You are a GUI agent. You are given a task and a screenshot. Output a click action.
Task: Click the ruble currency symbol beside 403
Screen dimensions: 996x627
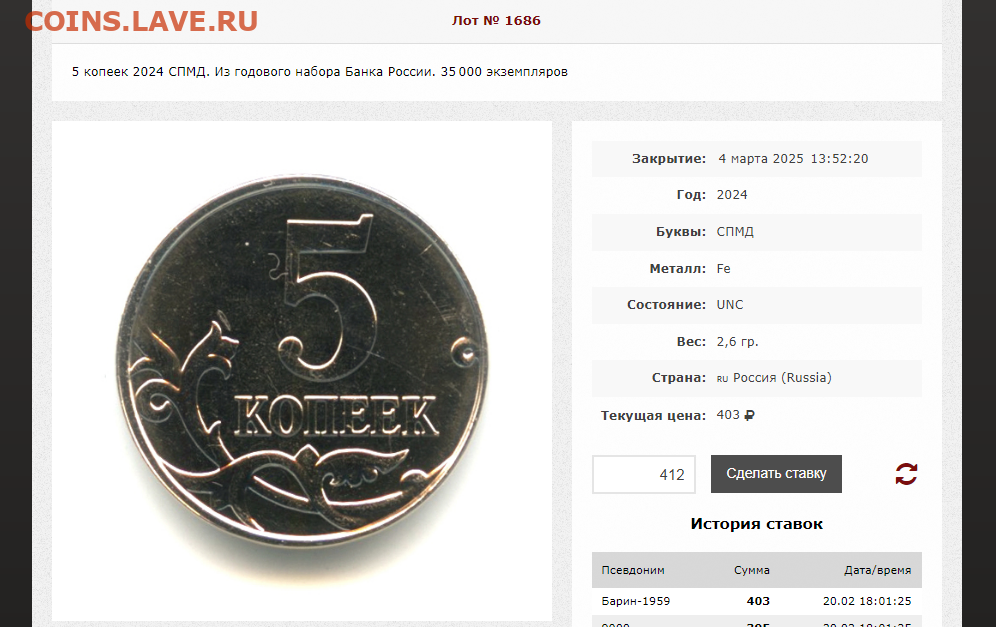(750, 415)
